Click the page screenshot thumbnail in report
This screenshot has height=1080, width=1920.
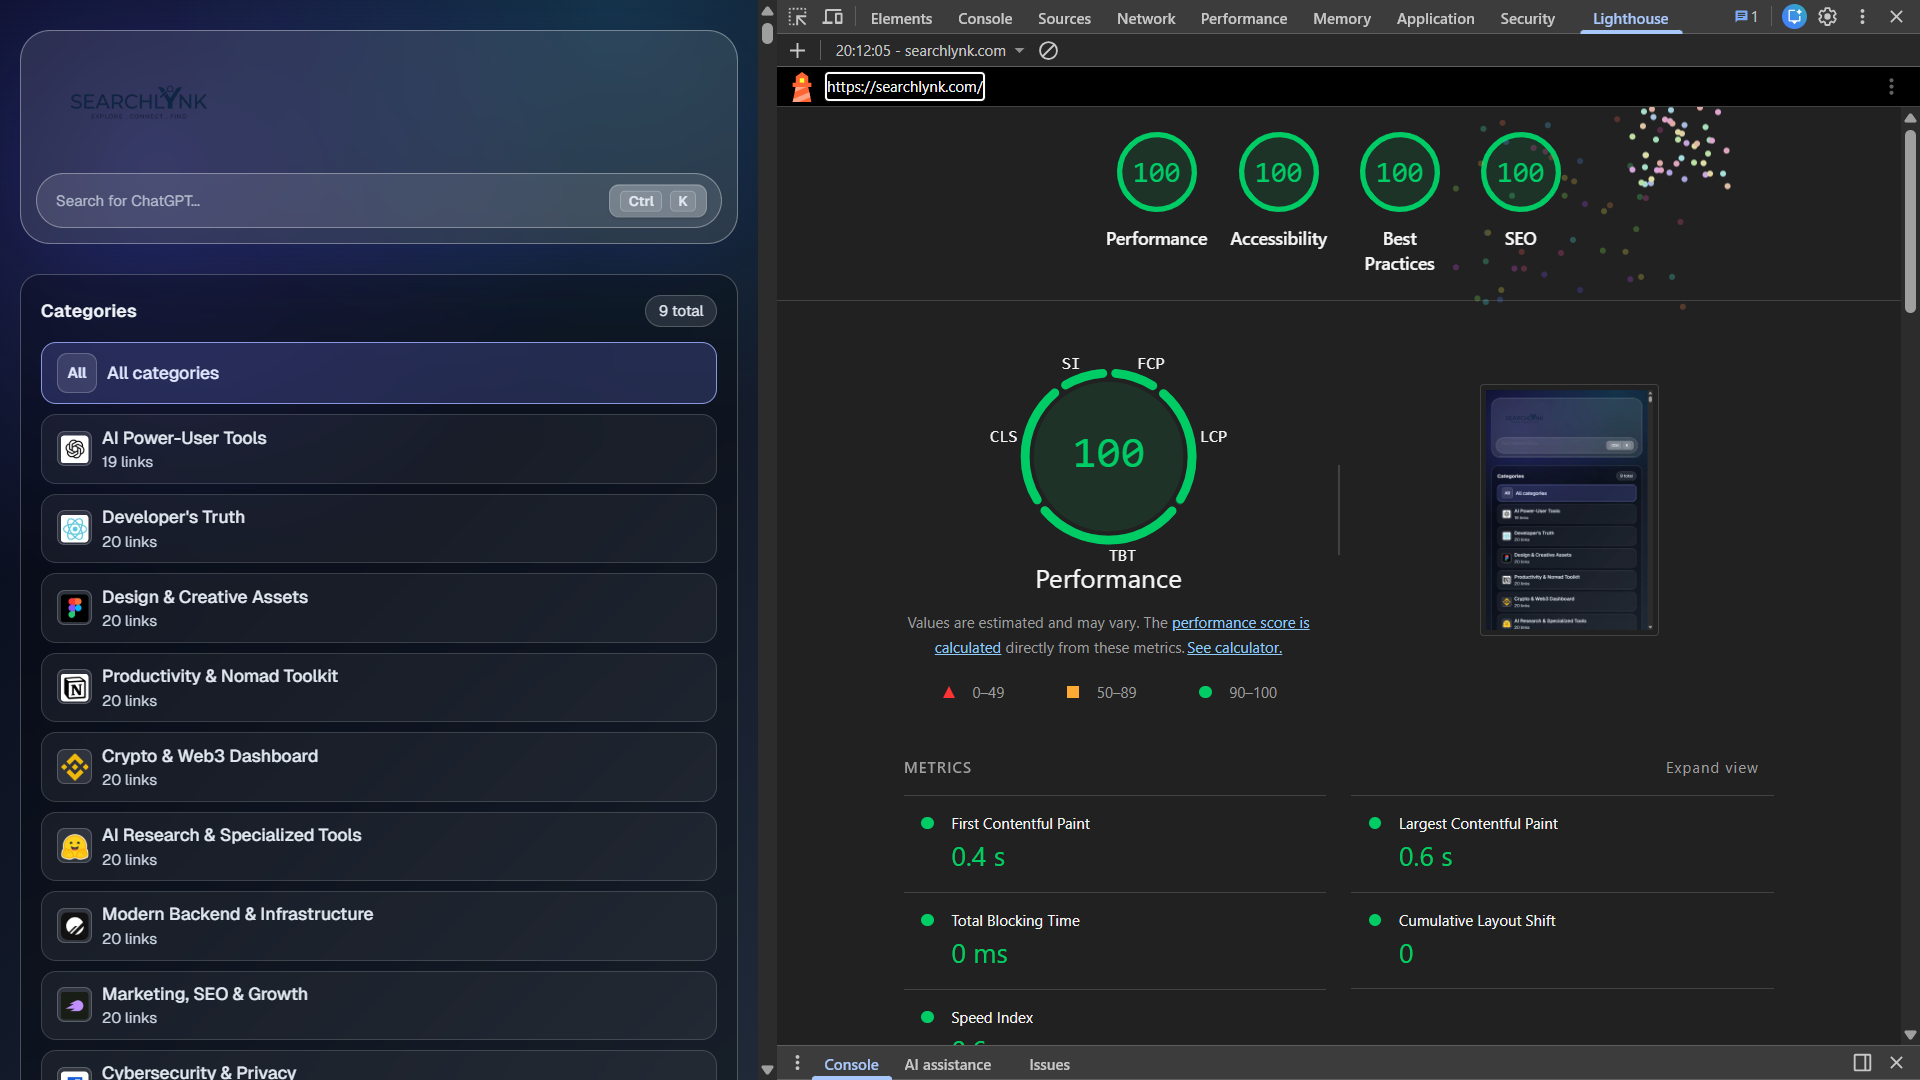click(1569, 510)
